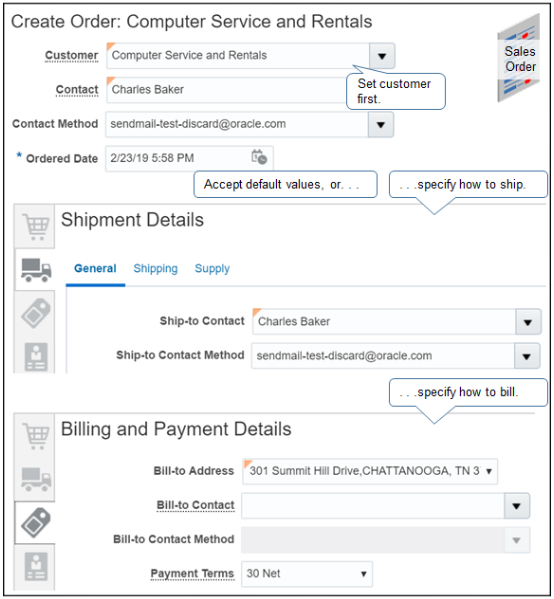554x599 pixels.
Task: Open the Payment Terms 30 Net dropdown
Action: 307,574
